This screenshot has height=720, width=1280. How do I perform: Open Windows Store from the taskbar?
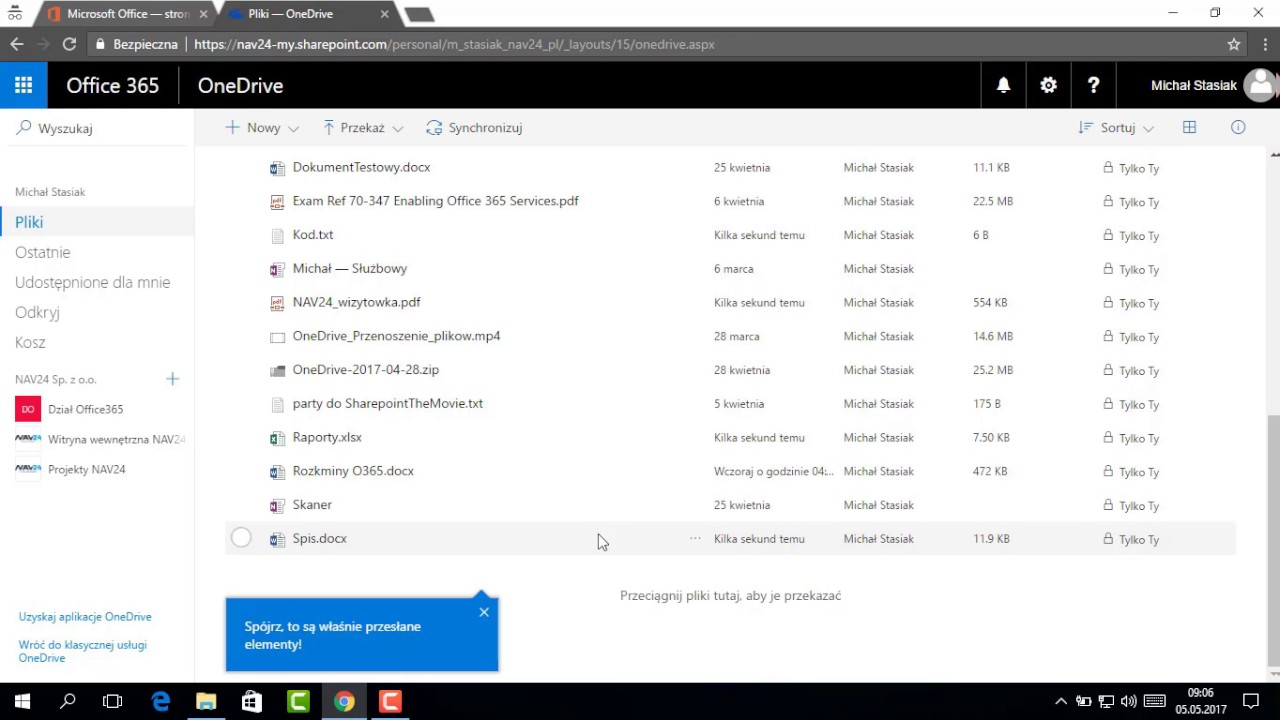252,701
